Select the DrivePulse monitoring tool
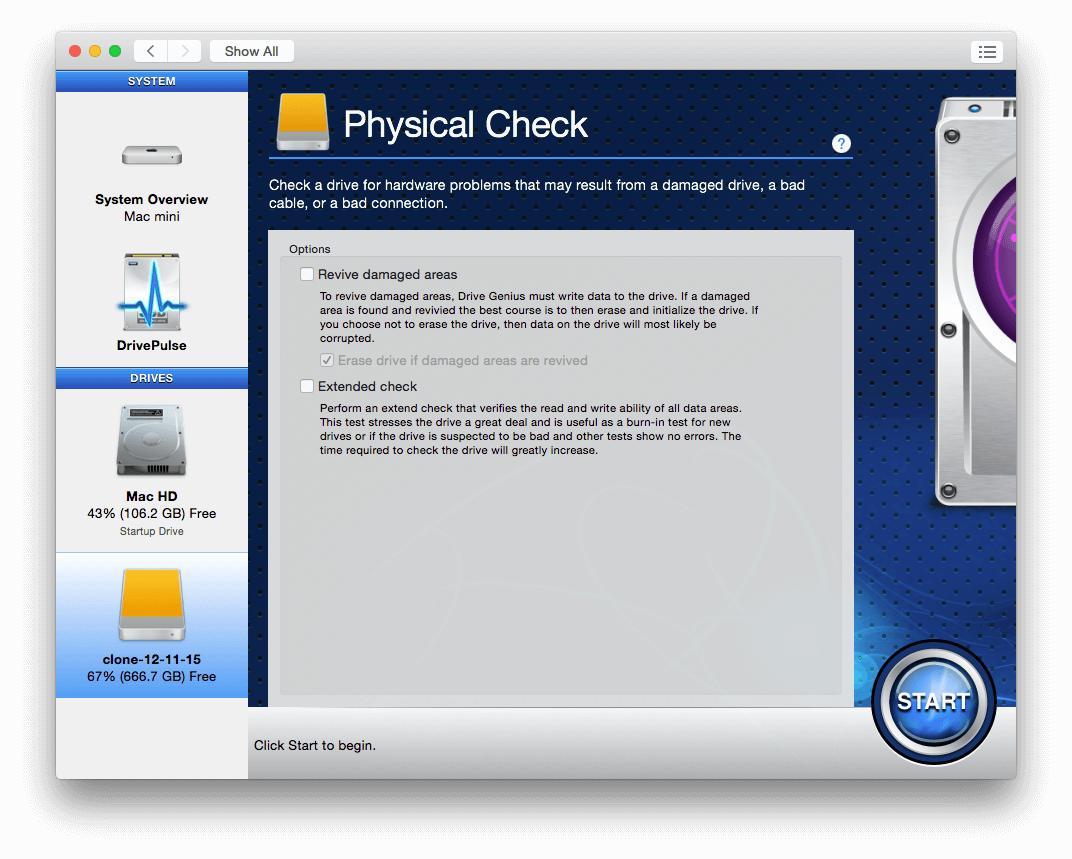This screenshot has height=859, width=1072. pyautogui.click(x=151, y=300)
